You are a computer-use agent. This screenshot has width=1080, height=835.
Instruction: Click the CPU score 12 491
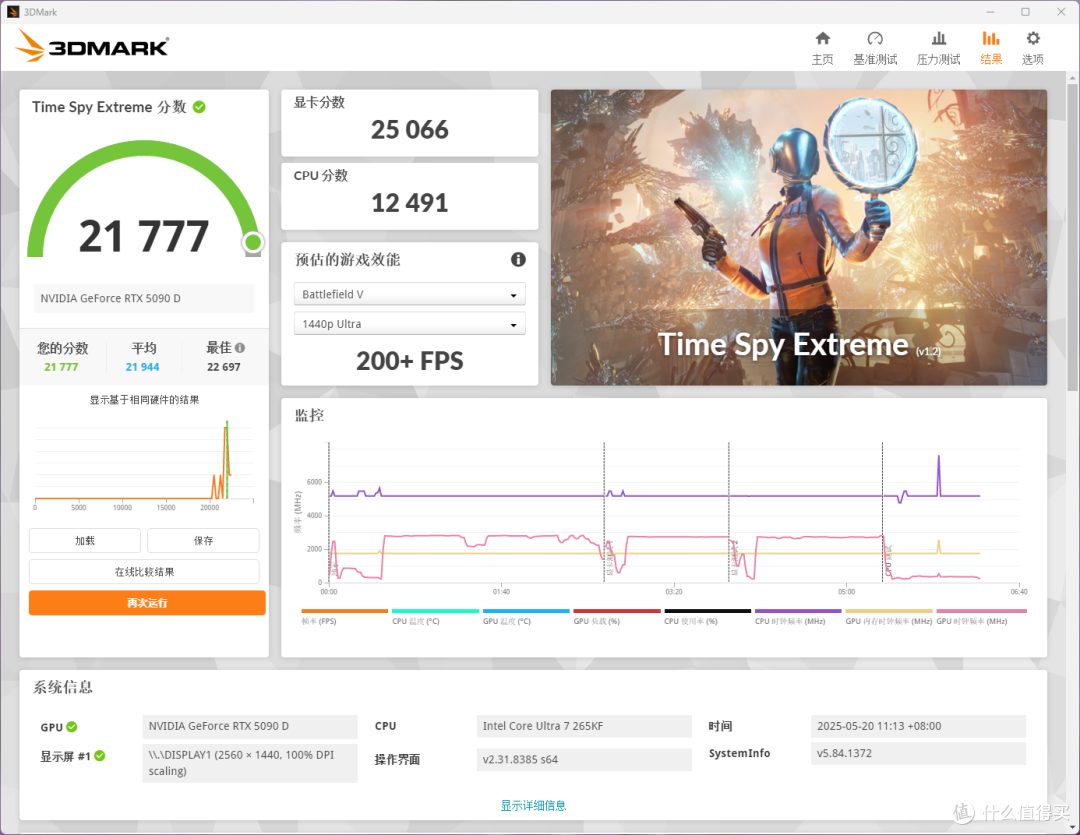click(409, 203)
